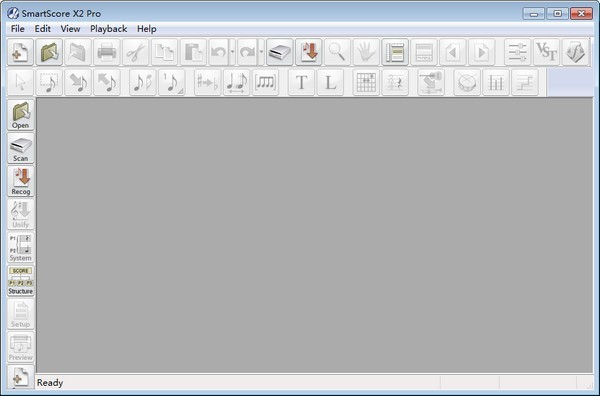Click the guitar chord grid icon

point(366,82)
